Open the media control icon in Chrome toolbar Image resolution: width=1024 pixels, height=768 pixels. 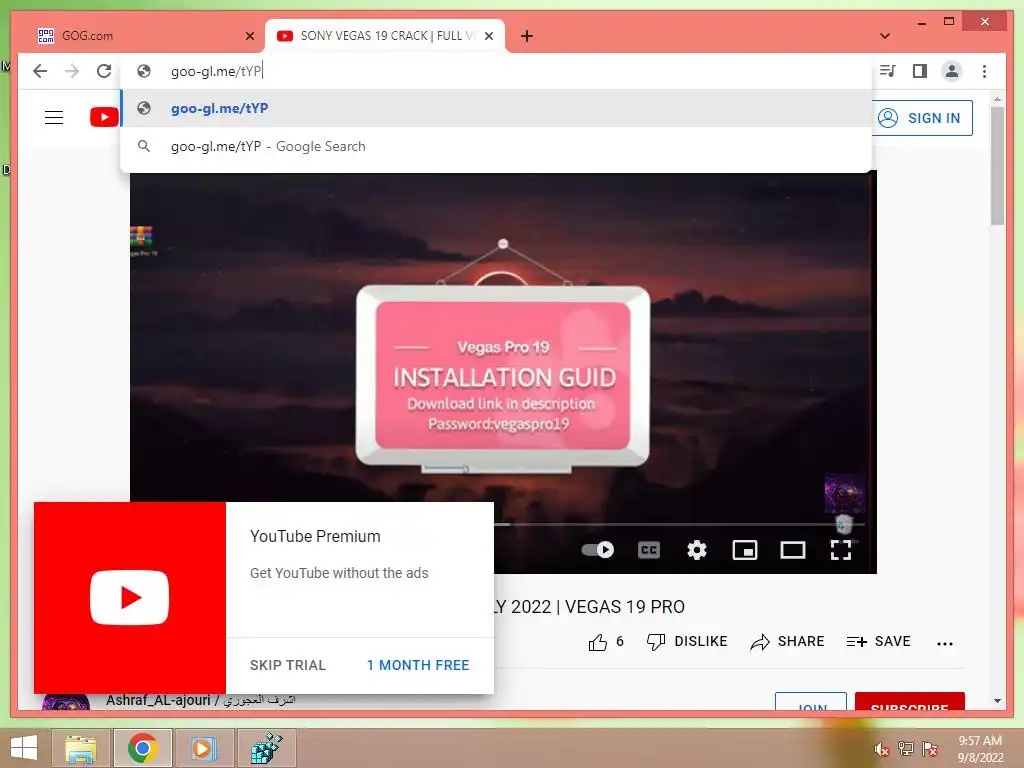point(887,71)
